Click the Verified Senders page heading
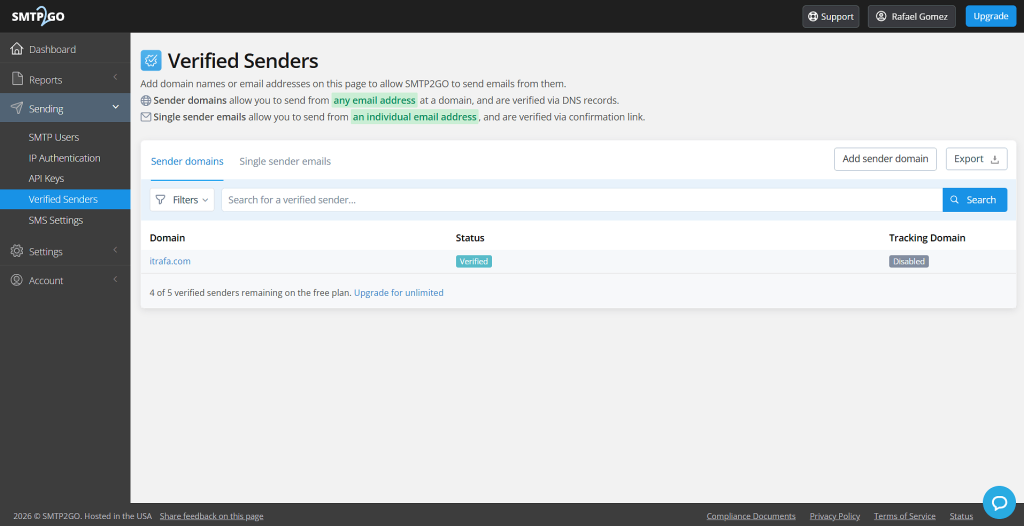The image size is (1024, 526). click(243, 61)
